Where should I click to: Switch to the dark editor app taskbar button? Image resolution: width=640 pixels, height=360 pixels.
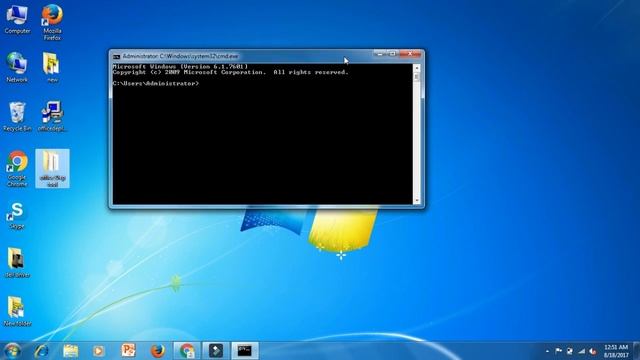tap(216, 351)
